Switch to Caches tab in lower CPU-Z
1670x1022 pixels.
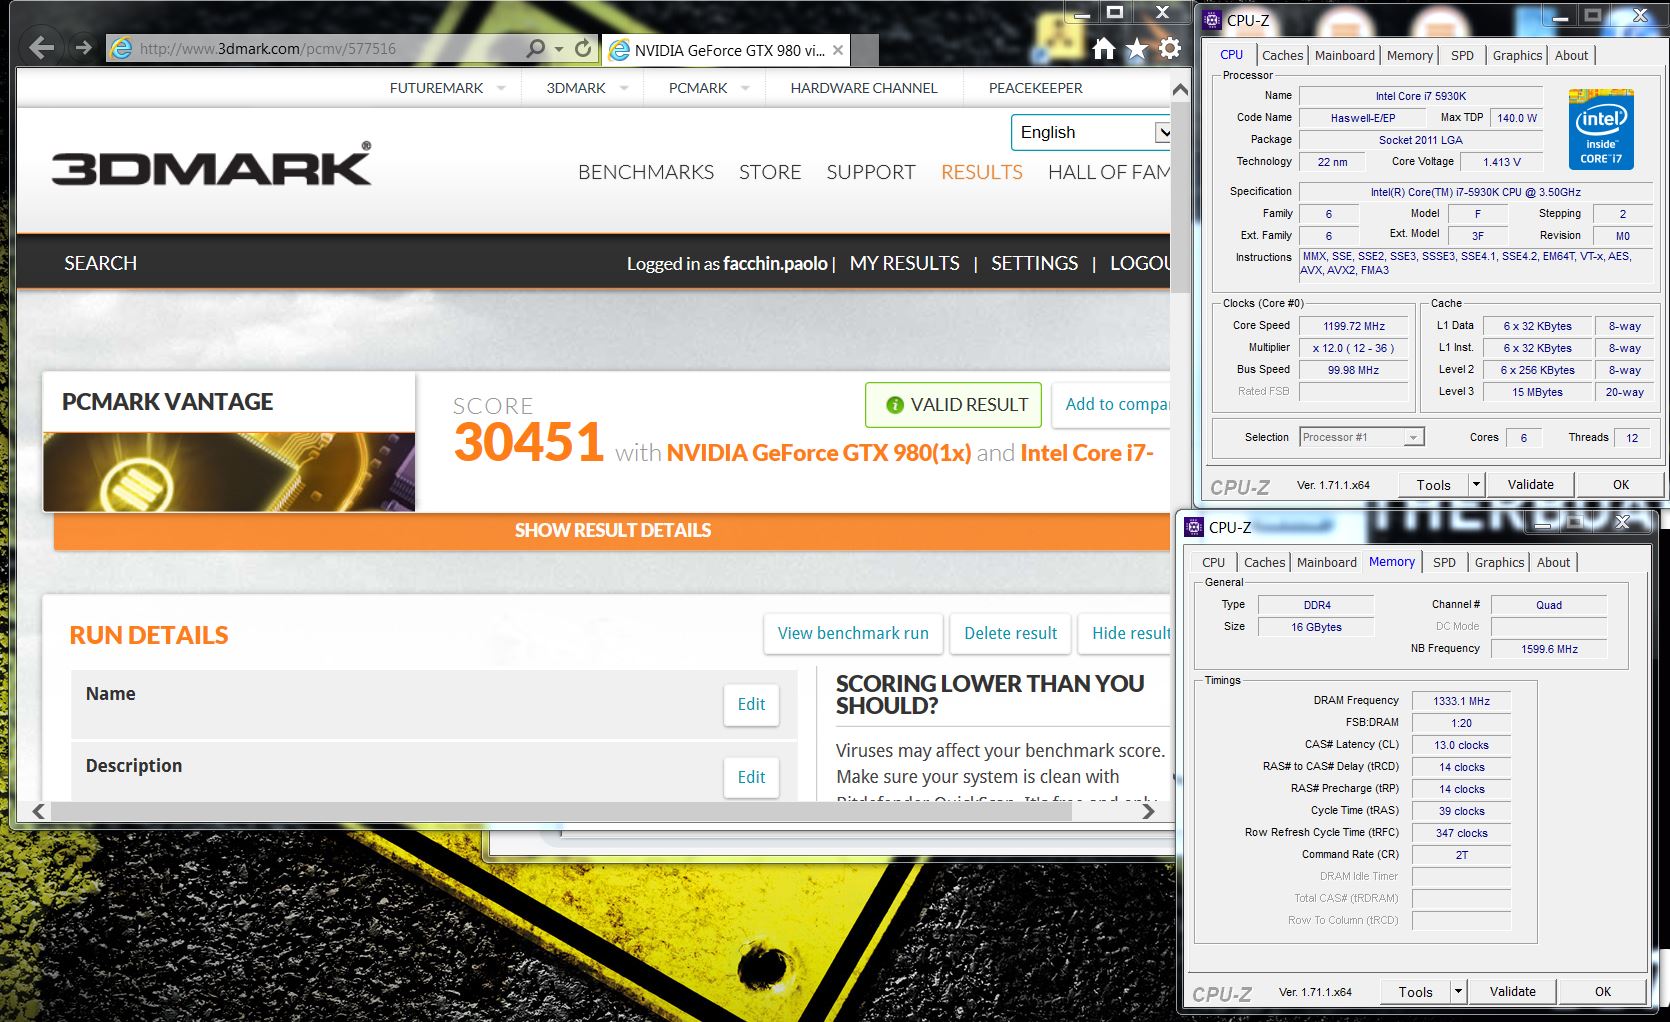pos(1264,563)
